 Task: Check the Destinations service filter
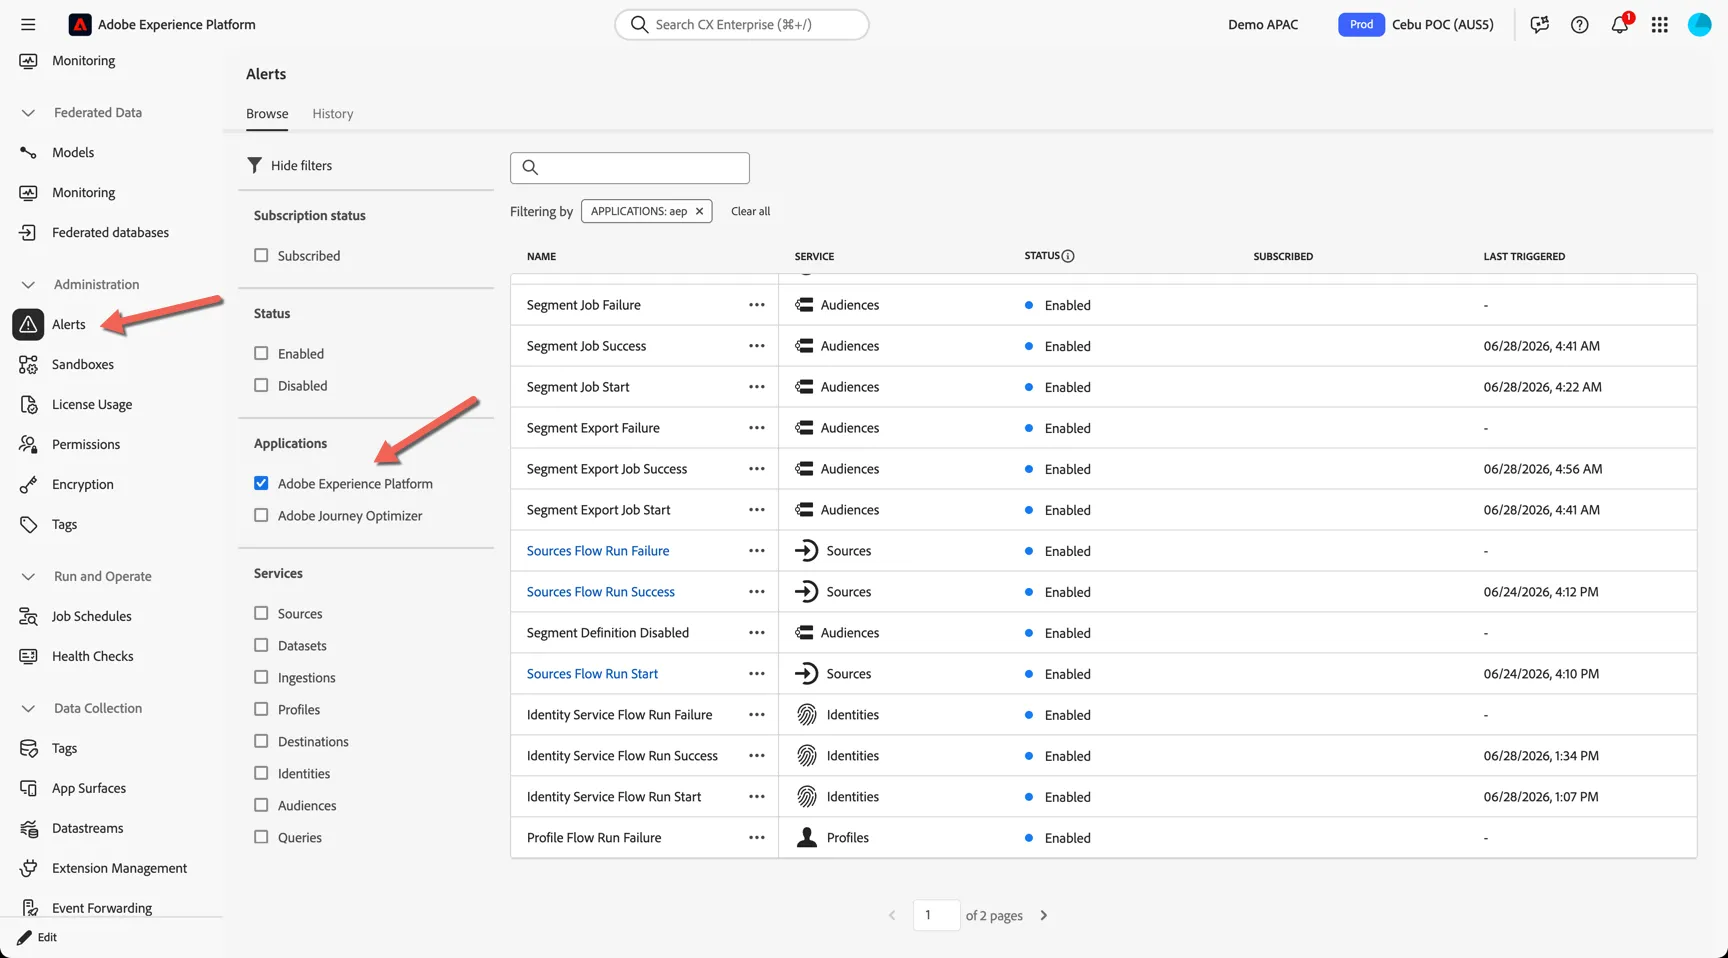click(261, 741)
